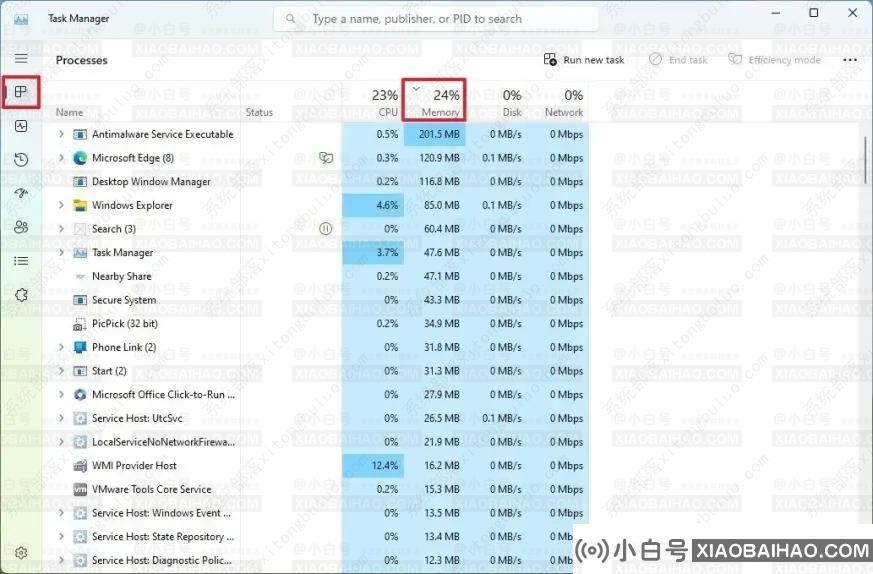Select the Desktop Window Manager row
Image resolution: width=873 pixels, height=574 pixels.
[x=316, y=182]
